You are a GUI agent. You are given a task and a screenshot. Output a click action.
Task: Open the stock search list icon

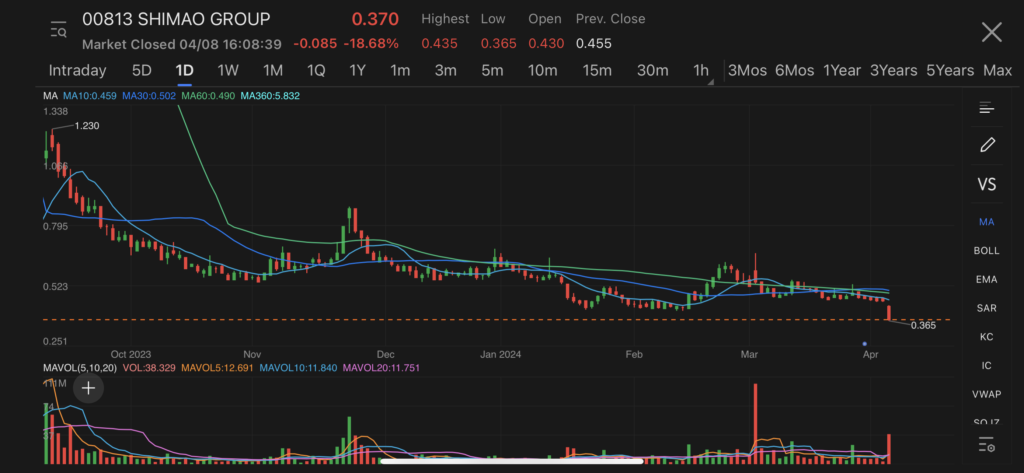[x=59, y=30]
